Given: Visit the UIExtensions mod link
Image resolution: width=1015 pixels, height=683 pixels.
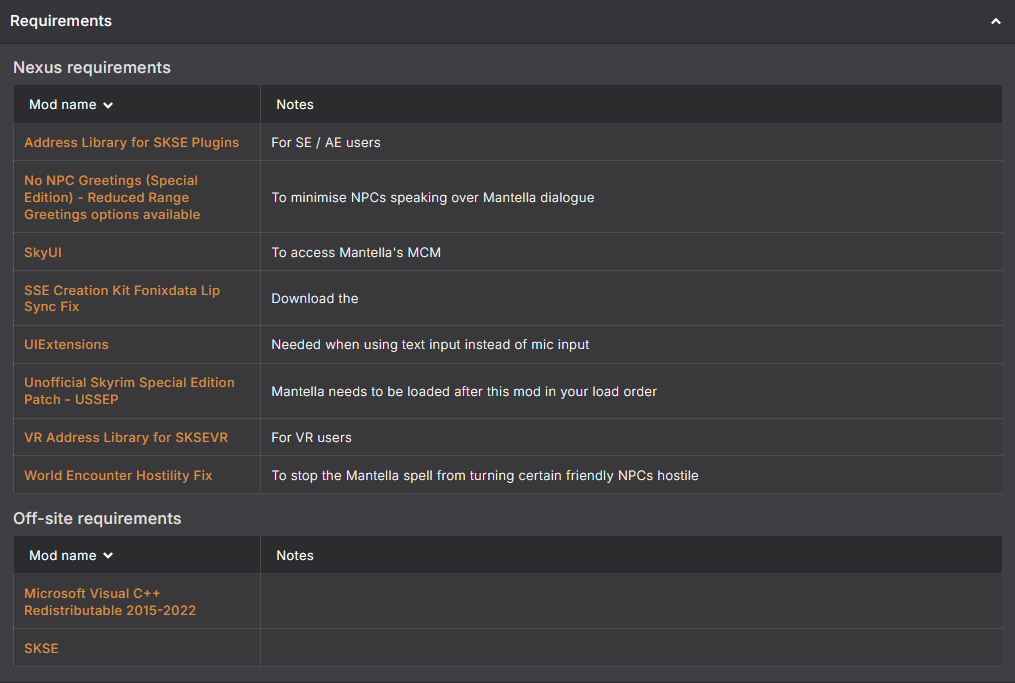Looking at the screenshot, I should pyautogui.click(x=66, y=344).
